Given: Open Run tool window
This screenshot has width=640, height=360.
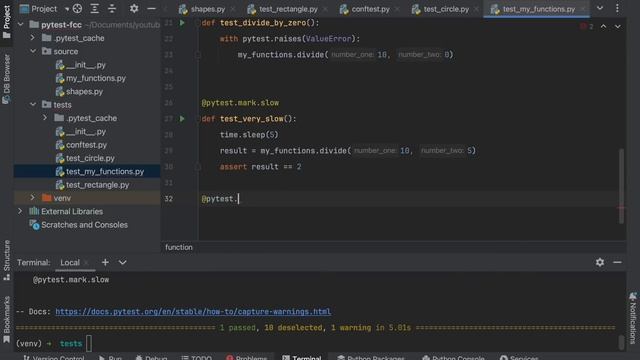Looking at the screenshot, I should coord(110,358).
